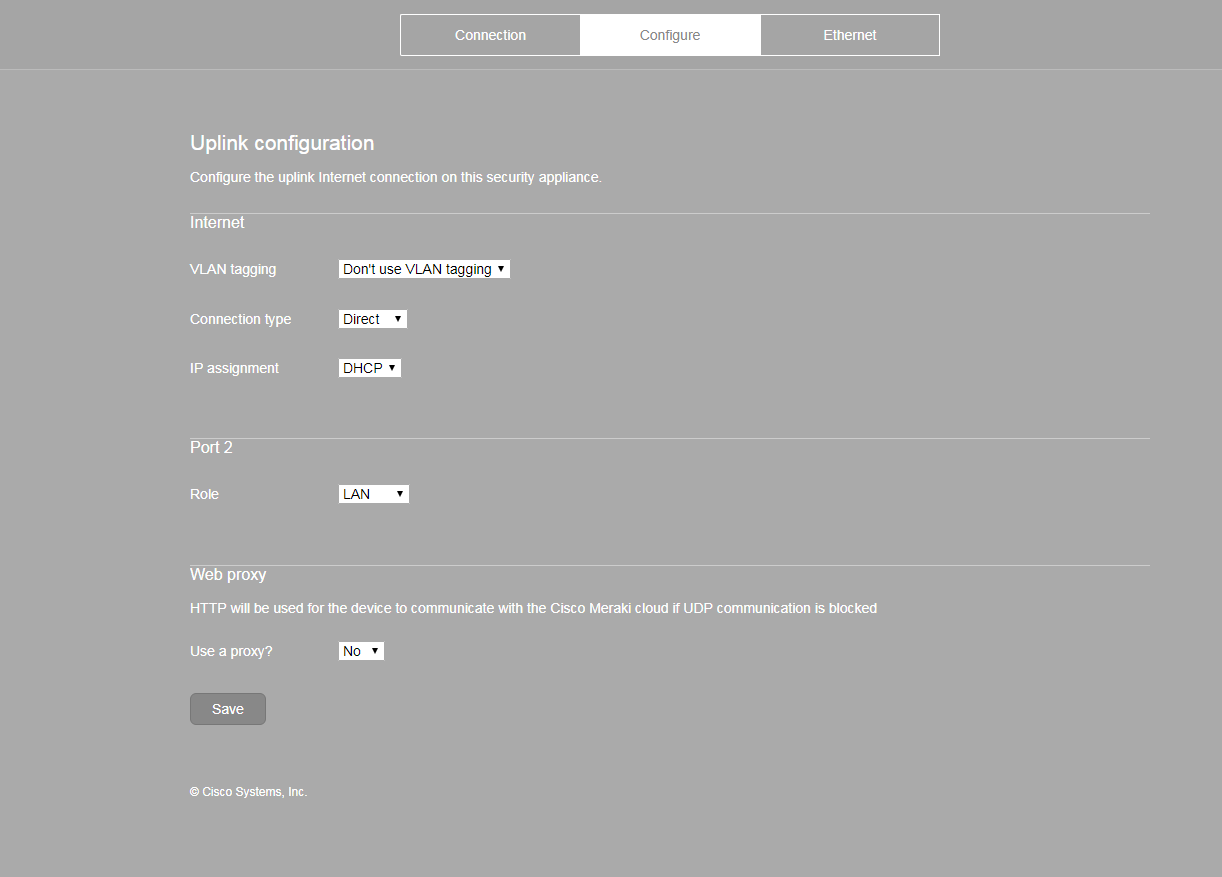Image resolution: width=1222 pixels, height=877 pixels.
Task: Switch to the Connection tab
Action: click(490, 35)
